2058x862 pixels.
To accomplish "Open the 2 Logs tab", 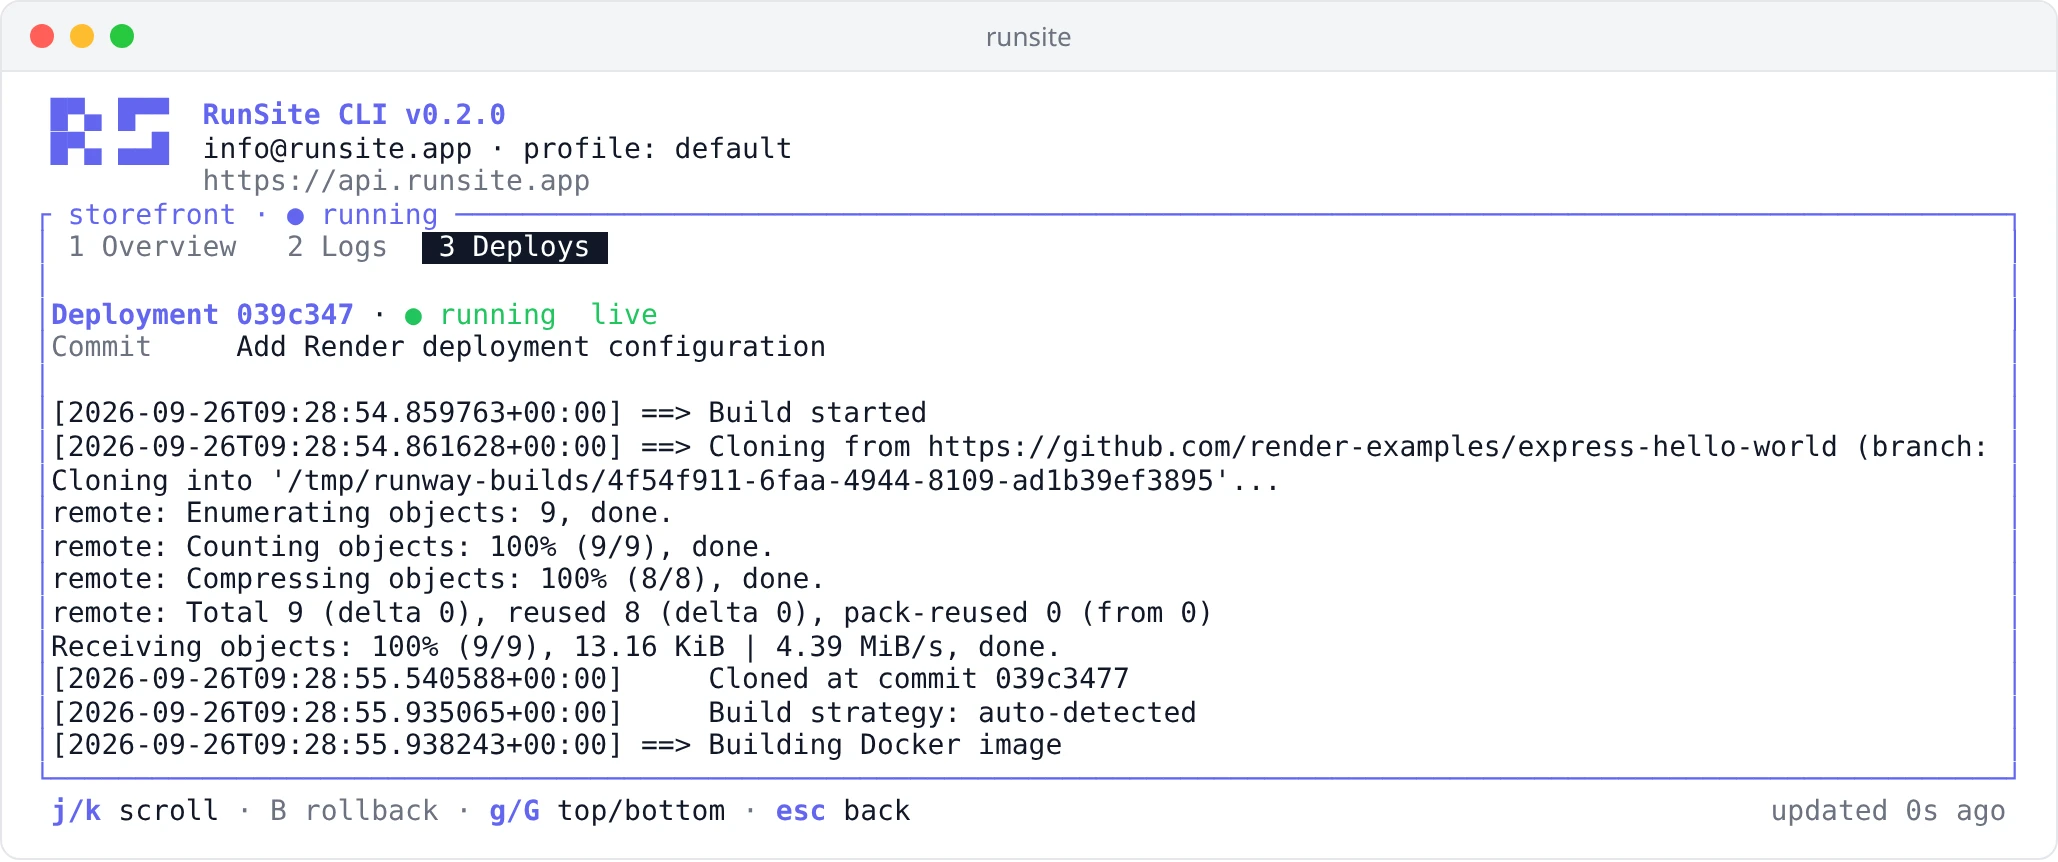I will click(x=337, y=247).
